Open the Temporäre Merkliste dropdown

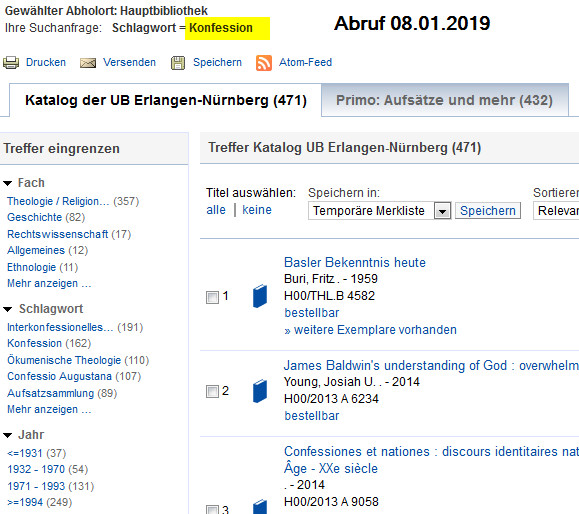pyautogui.click(x=442, y=211)
